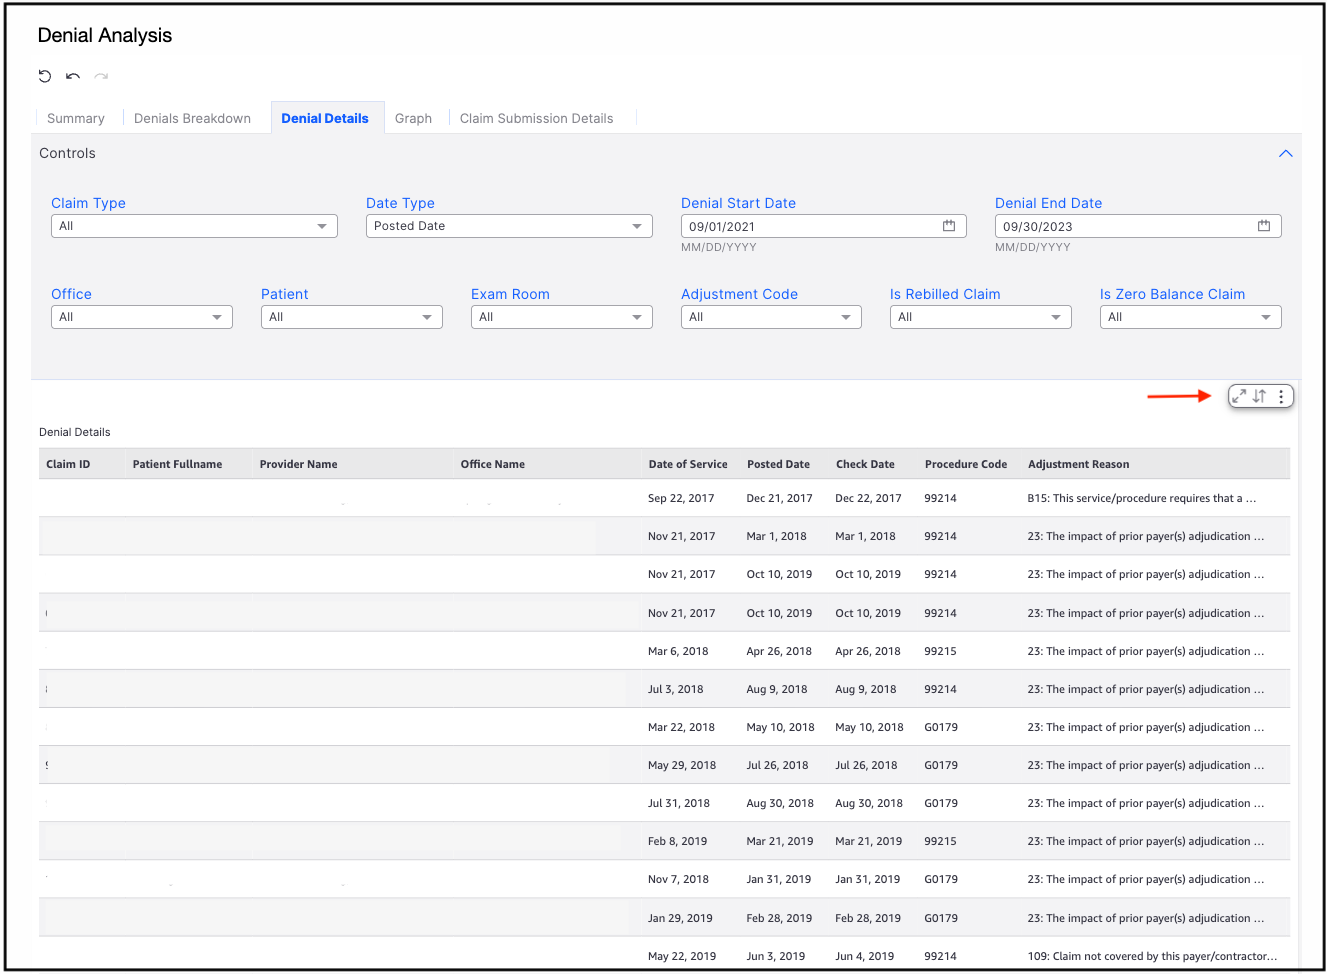The height and width of the screenshot is (974, 1327).
Task: Click the reset icon under the title
Action: (45, 76)
